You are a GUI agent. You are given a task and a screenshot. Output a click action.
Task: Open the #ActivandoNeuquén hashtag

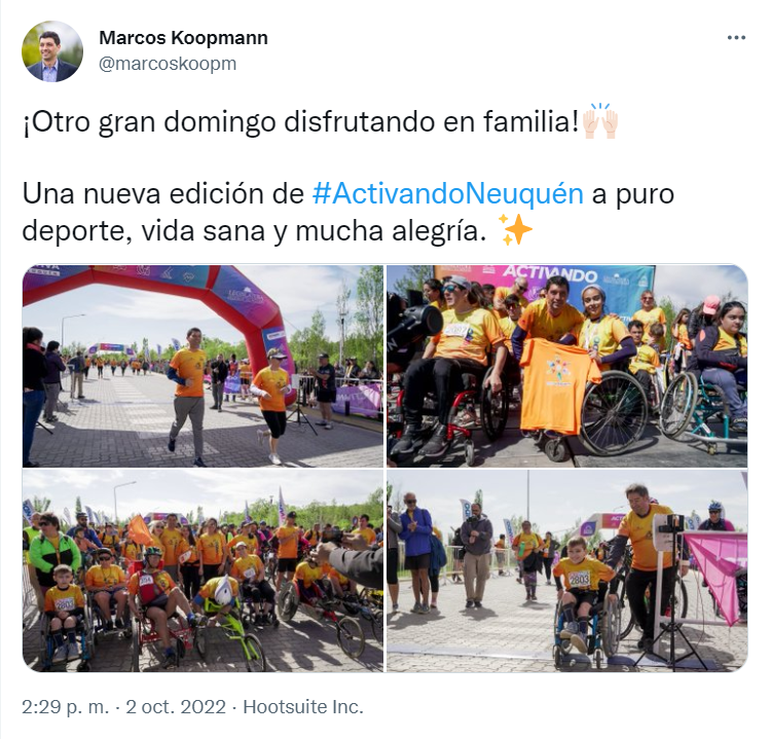pyautogui.click(x=448, y=193)
